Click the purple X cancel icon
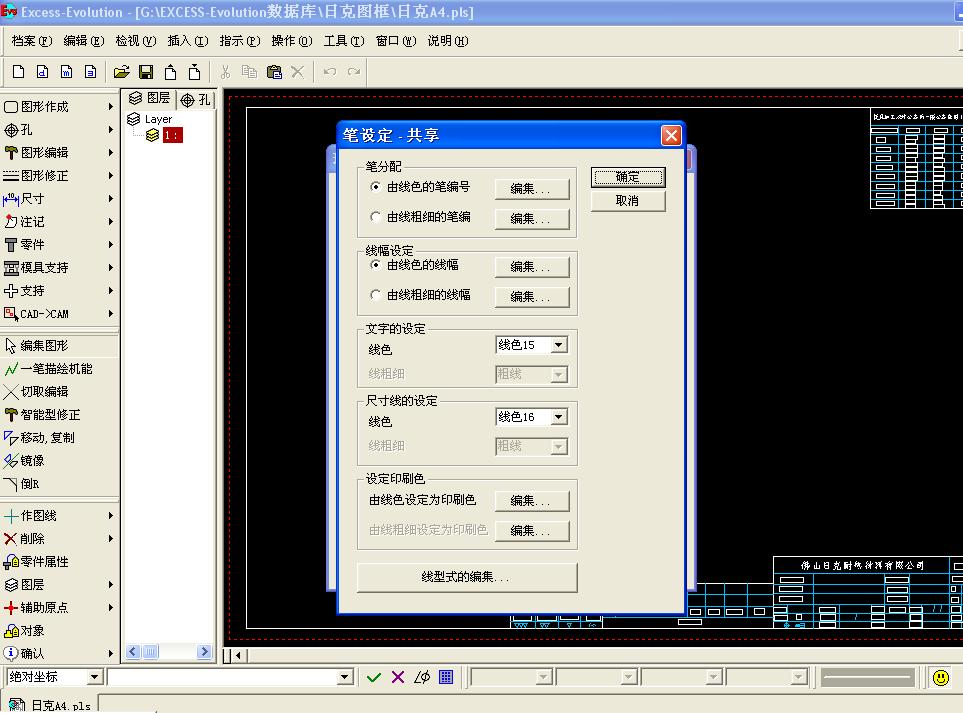The height and width of the screenshot is (713, 963). tap(398, 677)
